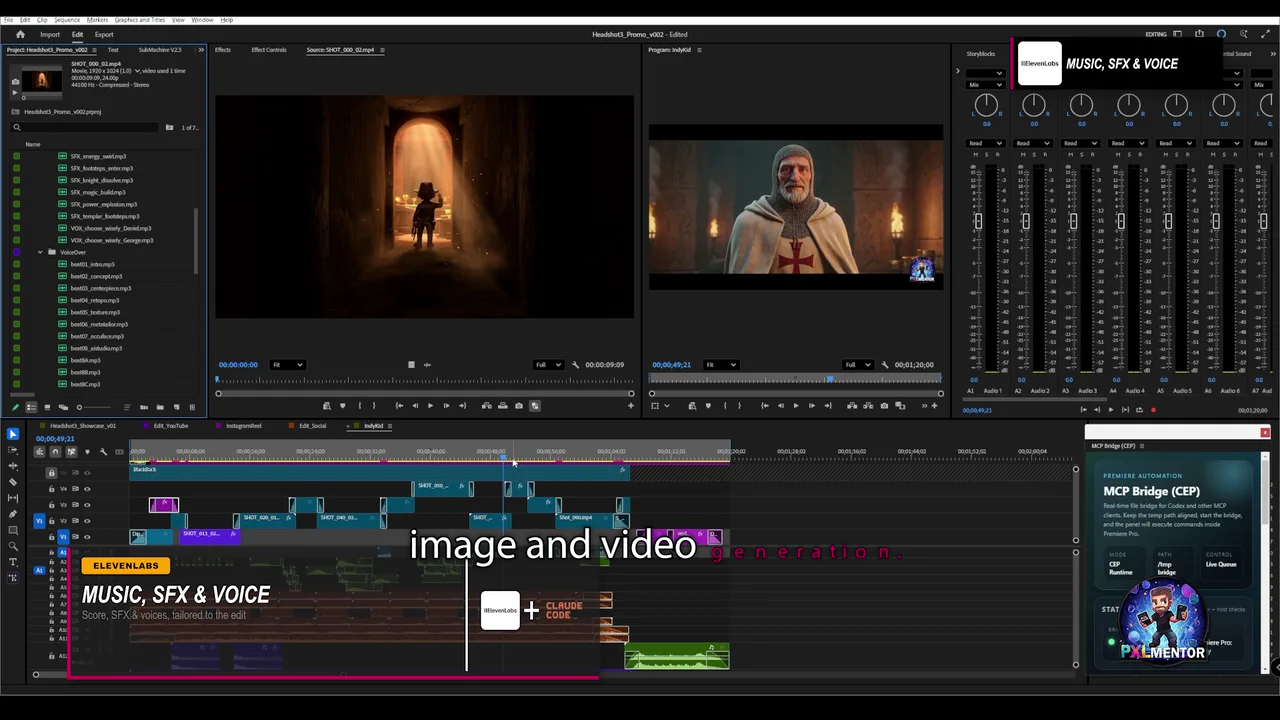Screen dimensions: 1280x720
Task: Select the Pen tool
Action: (x=12, y=514)
